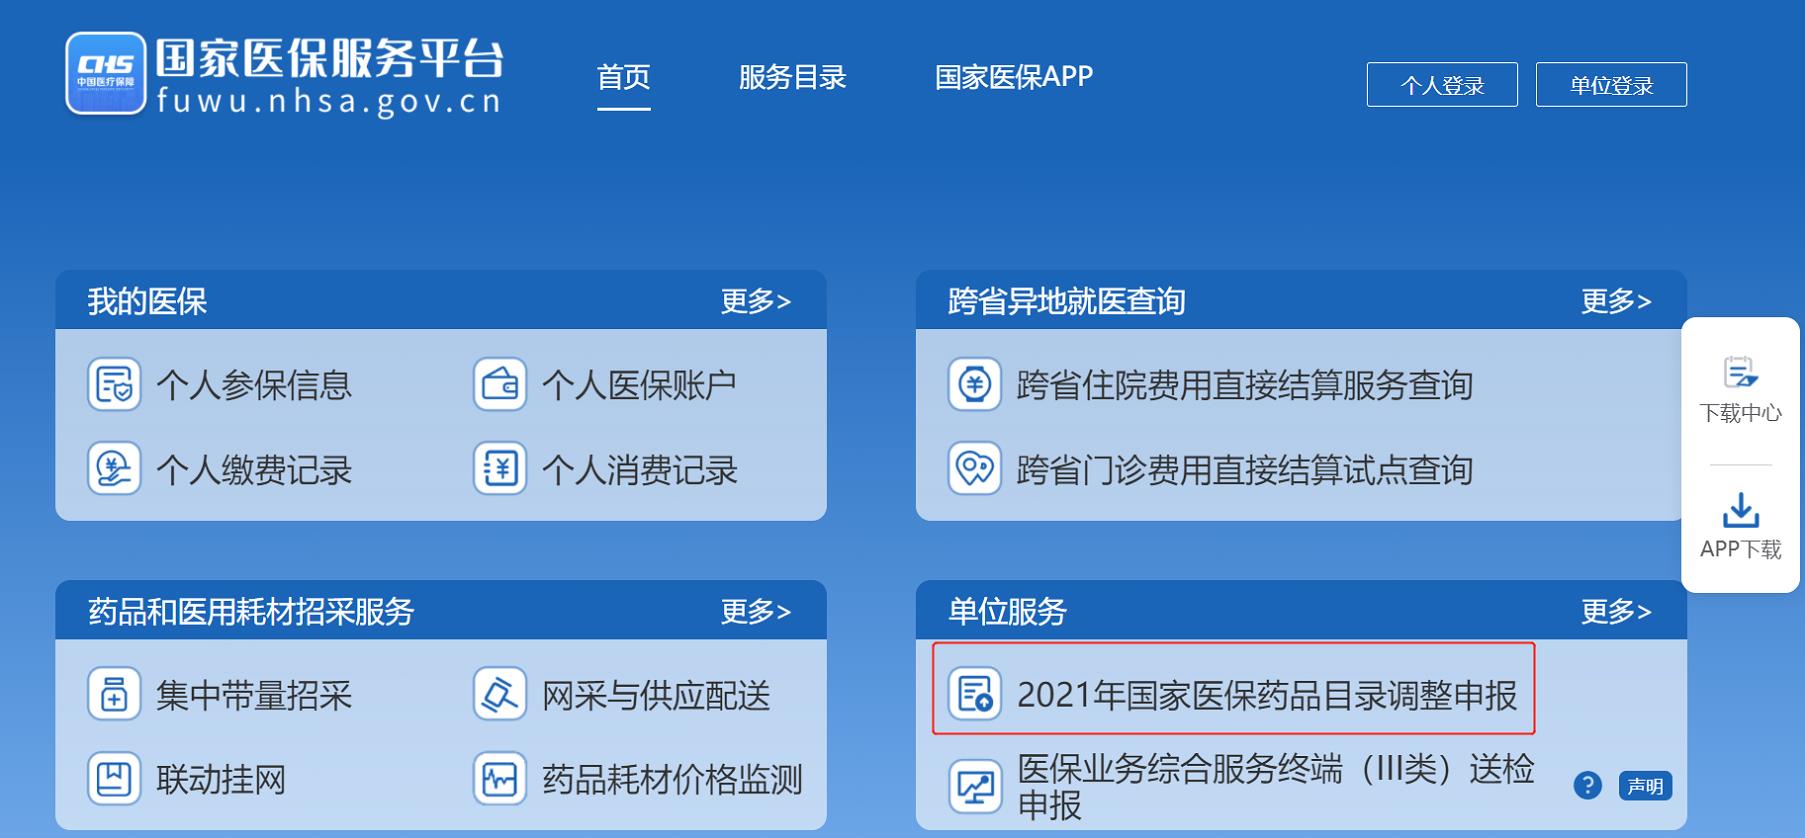Image resolution: width=1805 pixels, height=838 pixels.
Task: Open the cross-province hospitalization settlement query icon
Action: tap(975, 385)
